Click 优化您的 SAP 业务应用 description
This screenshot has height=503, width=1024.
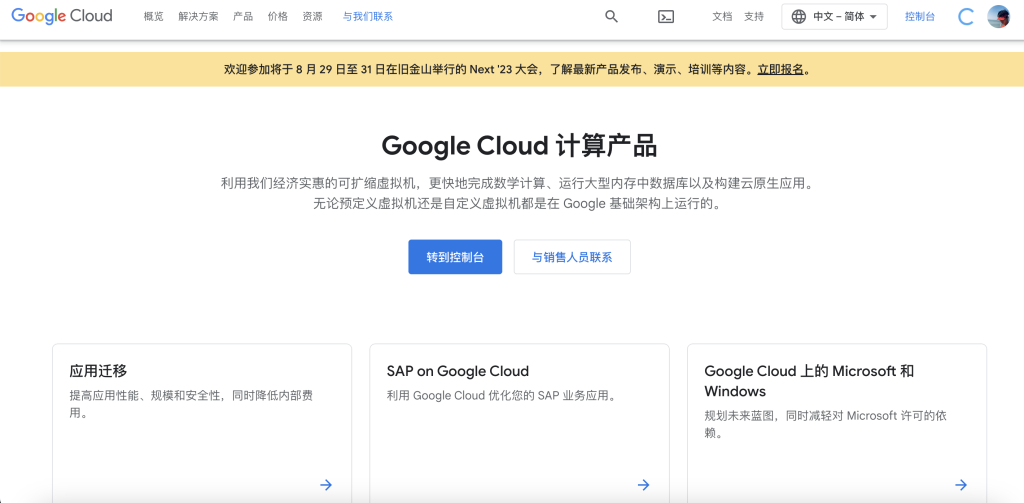502,396
